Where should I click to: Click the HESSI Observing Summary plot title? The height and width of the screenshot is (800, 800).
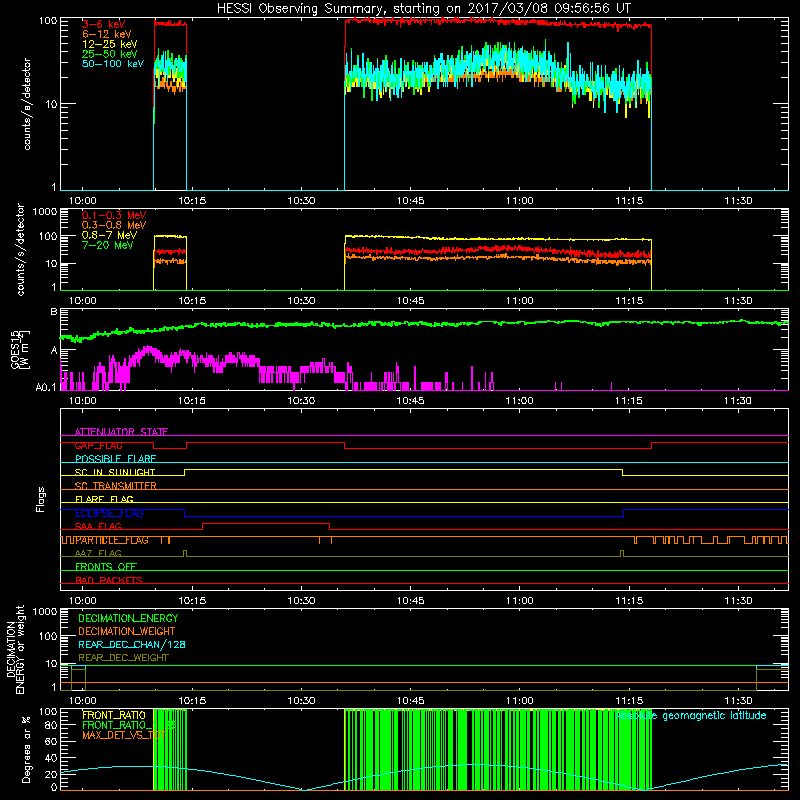pyautogui.click(x=423, y=9)
